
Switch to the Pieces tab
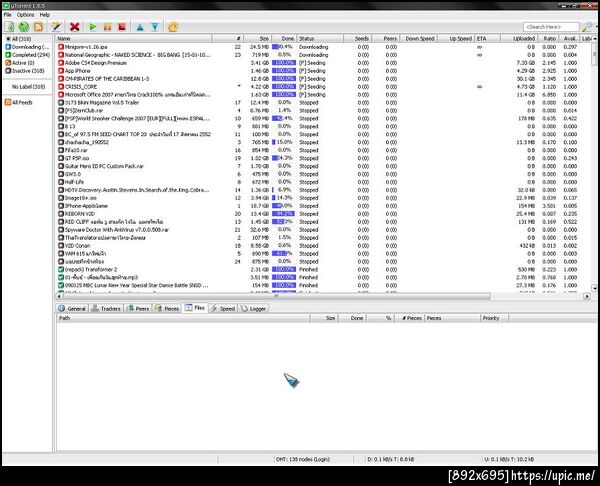(x=167, y=308)
